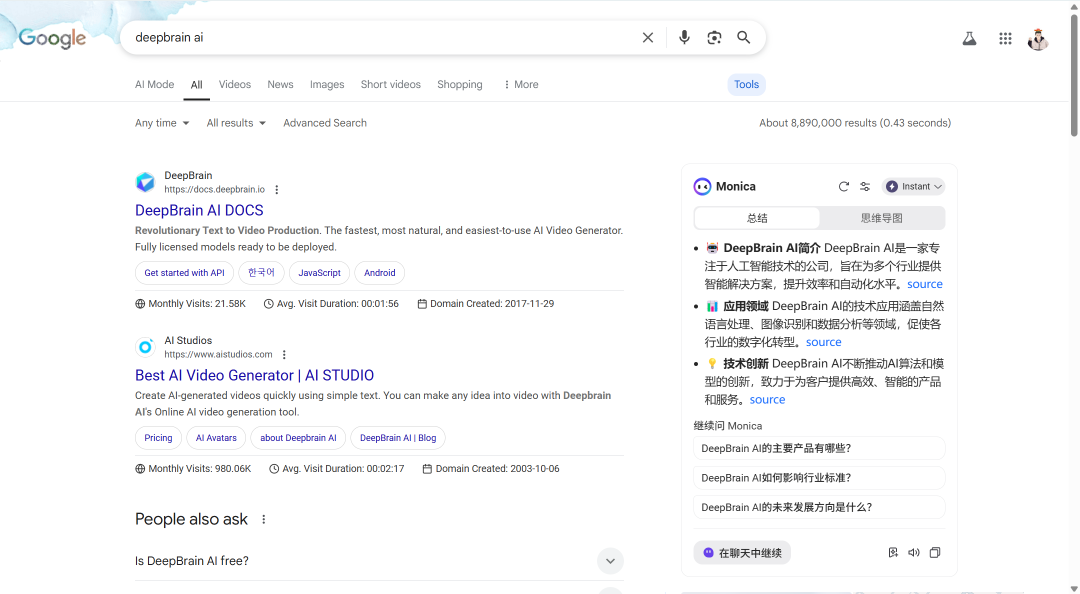
Task: Open source link for 技术创新 bullet
Action: (x=767, y=400)
